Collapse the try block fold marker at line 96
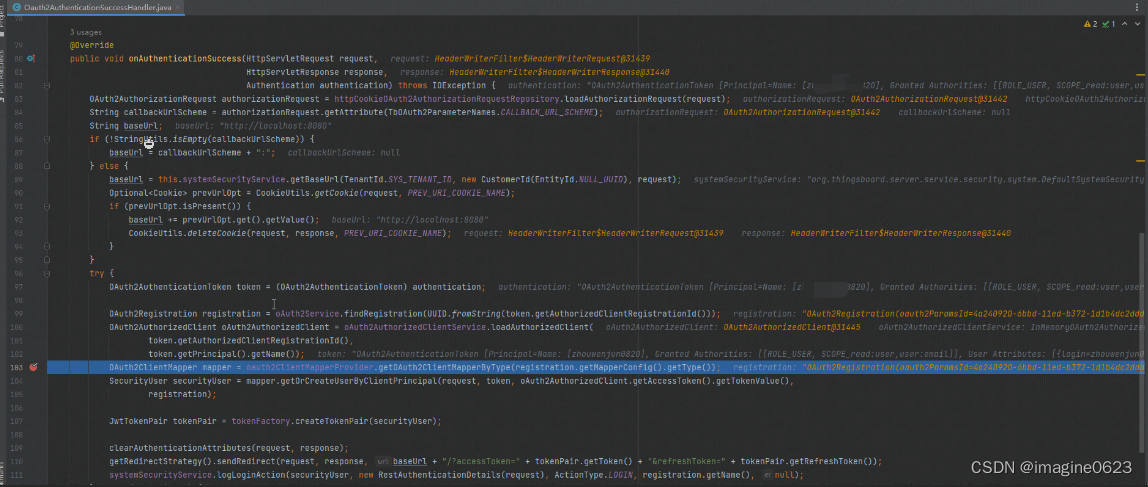 (x=47, y=273)
